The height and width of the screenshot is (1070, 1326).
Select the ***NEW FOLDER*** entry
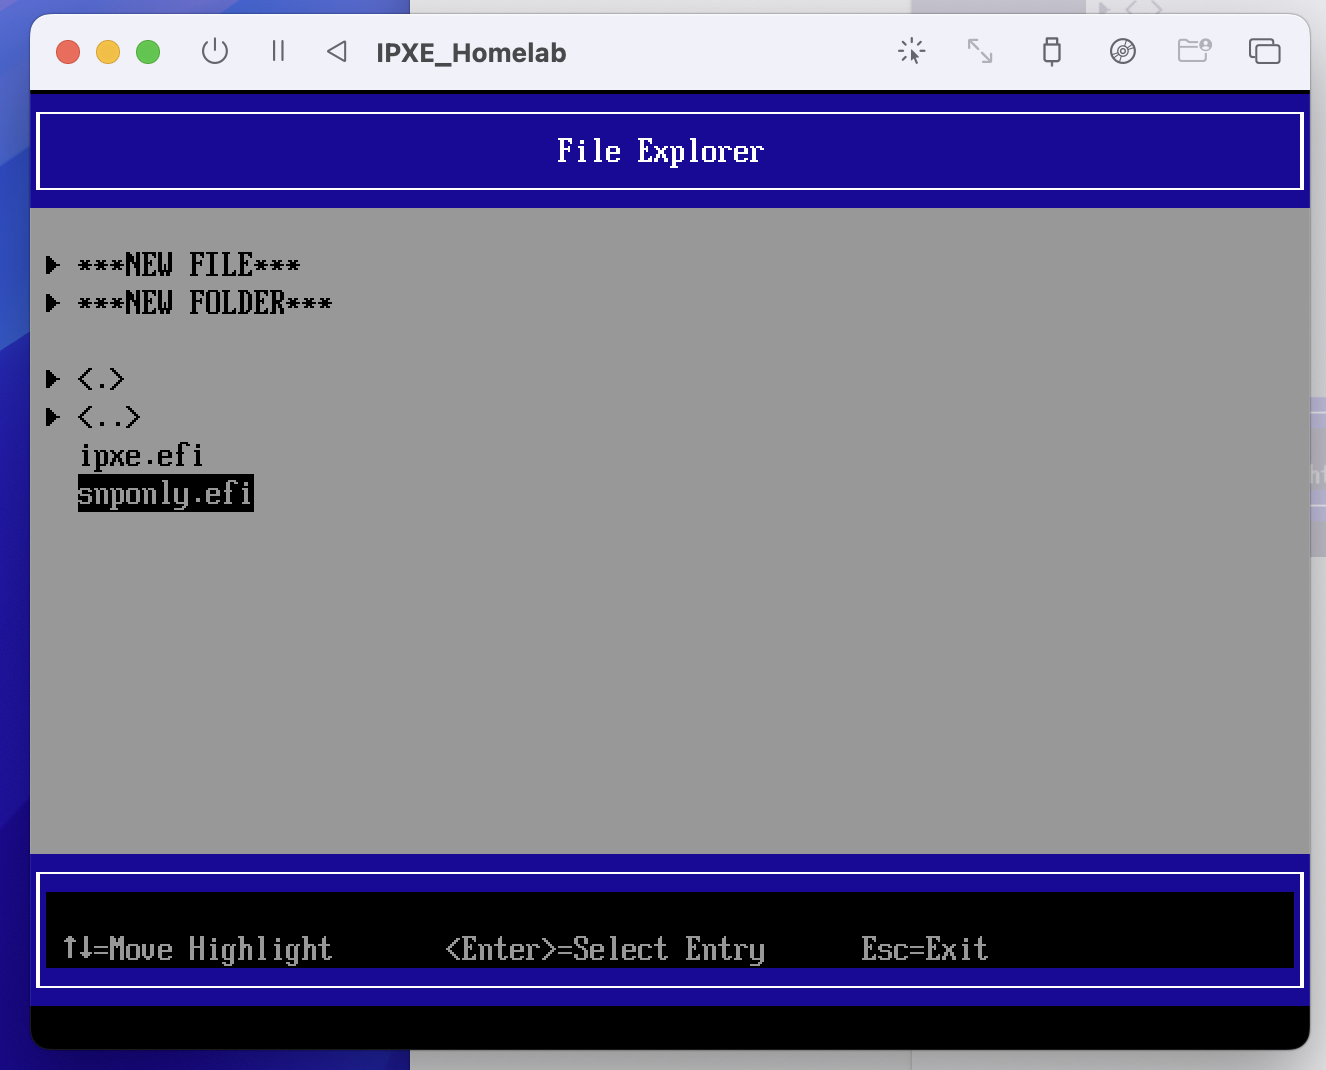point(205,303)
